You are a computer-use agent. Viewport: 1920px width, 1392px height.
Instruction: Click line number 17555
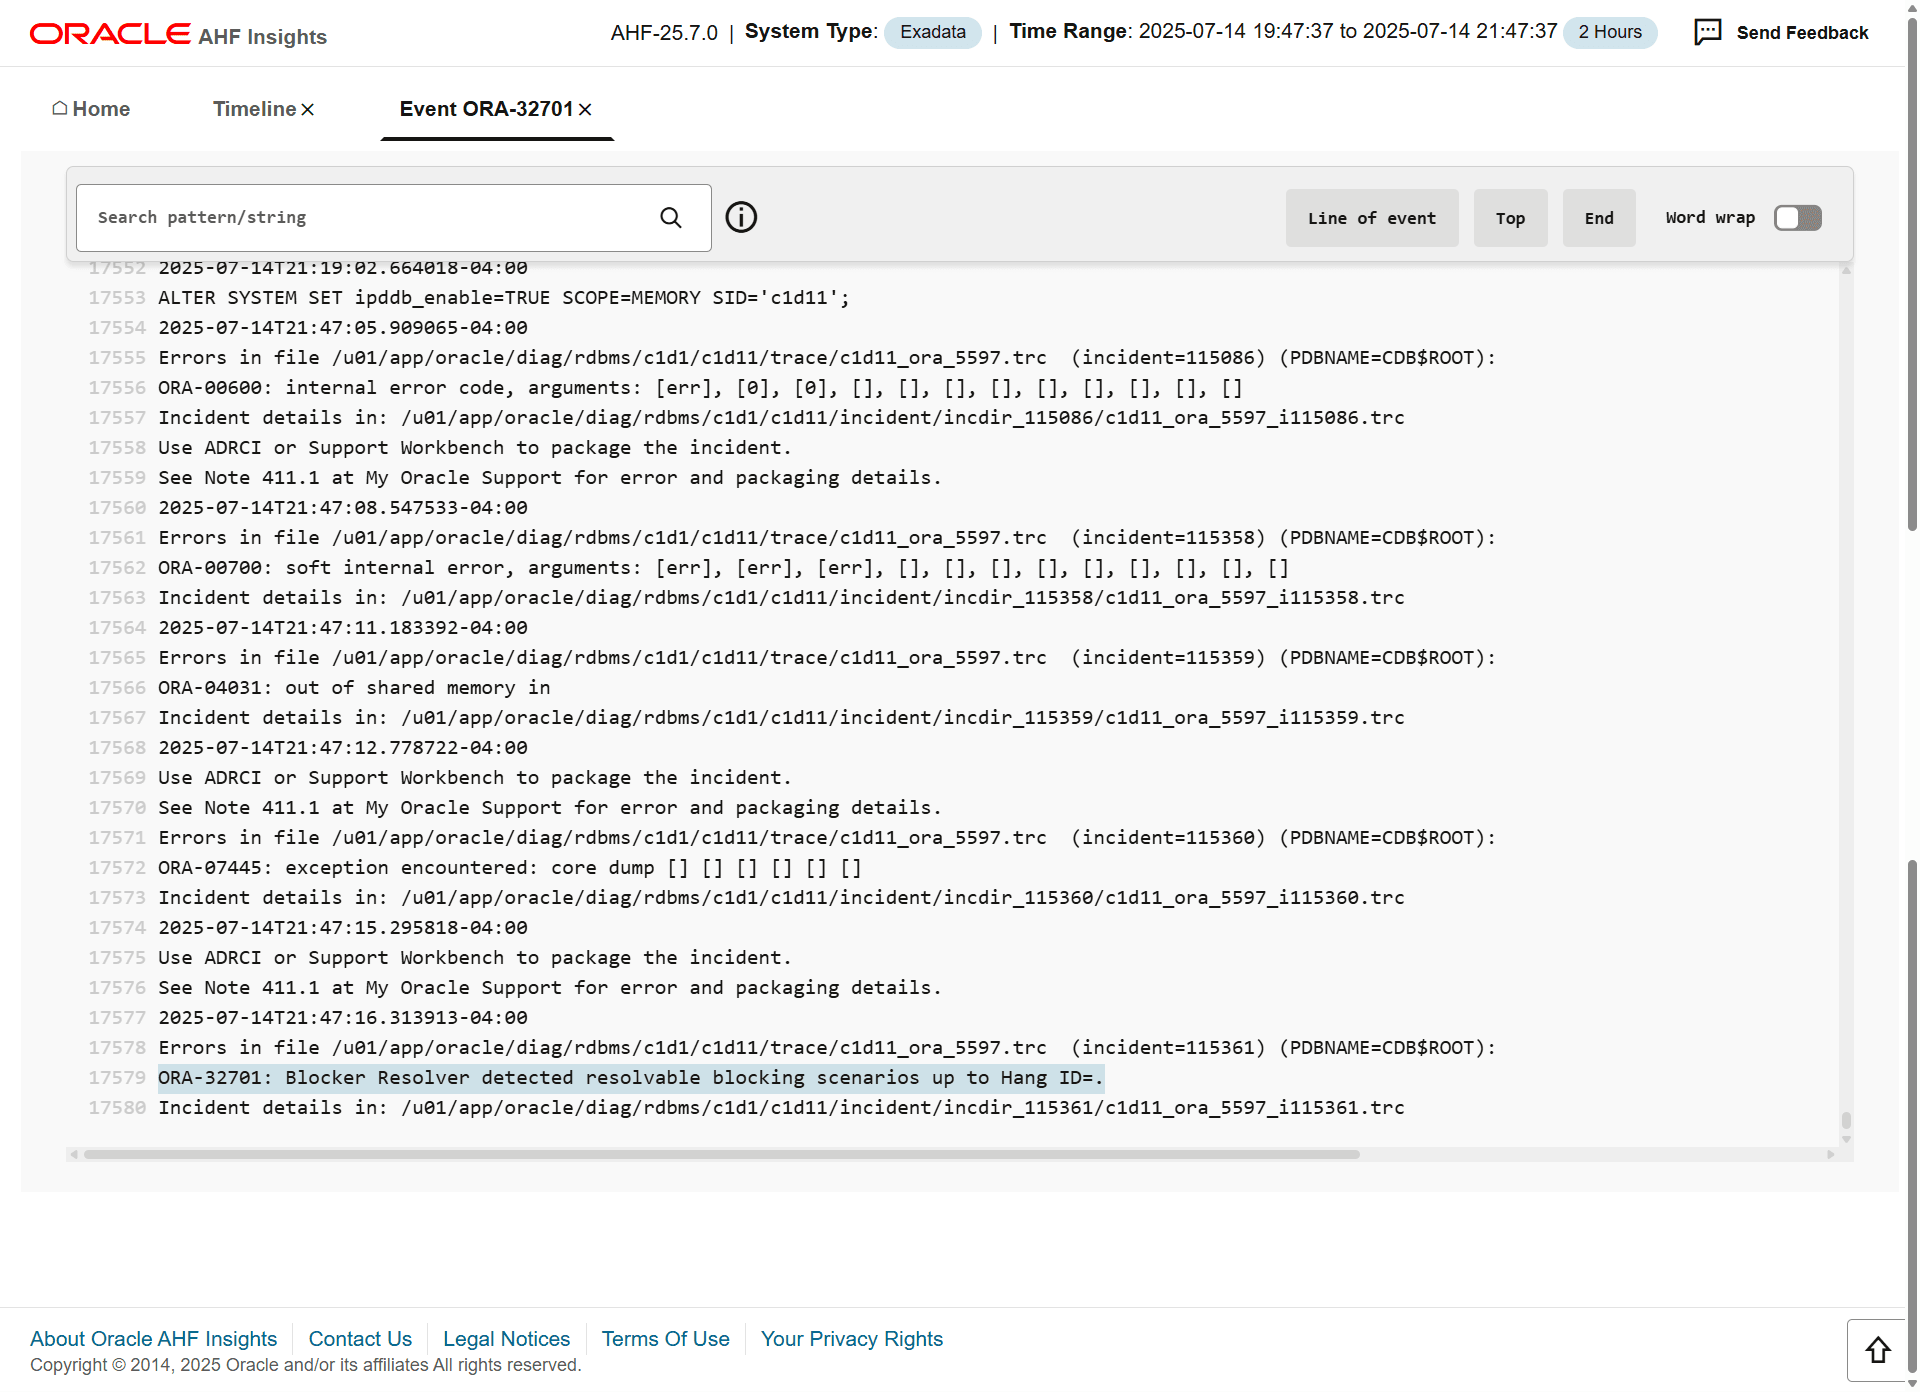pyautogui.click(x=117, y=358)
